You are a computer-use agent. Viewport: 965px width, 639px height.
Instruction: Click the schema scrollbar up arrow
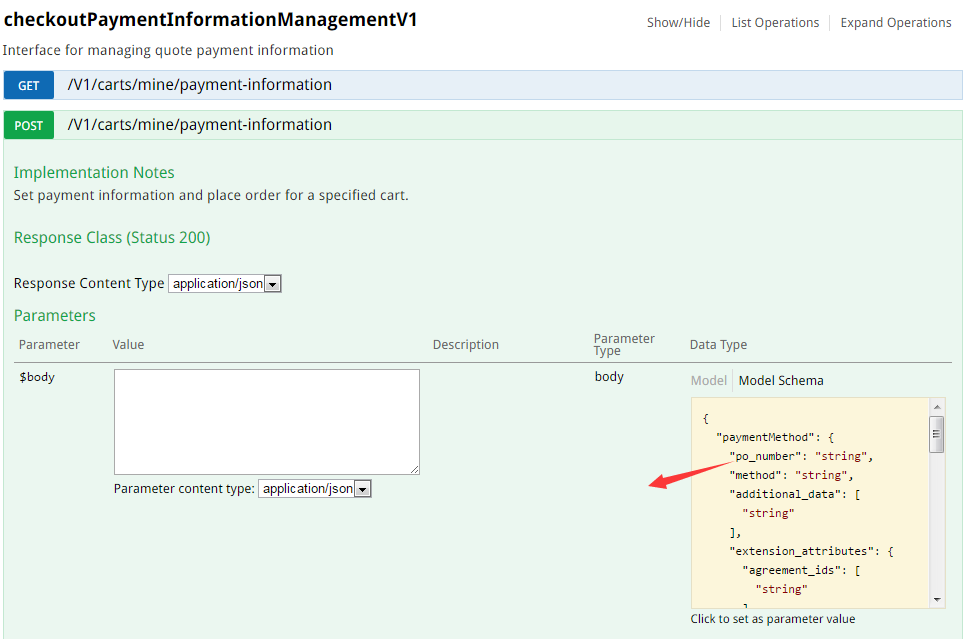pos(937,406)
